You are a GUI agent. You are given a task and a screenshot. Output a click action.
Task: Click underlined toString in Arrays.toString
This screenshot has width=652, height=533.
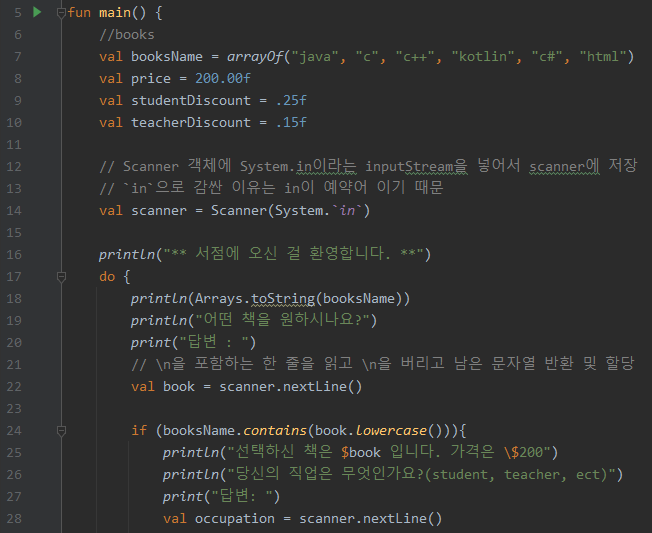click(x=283, y=299)
